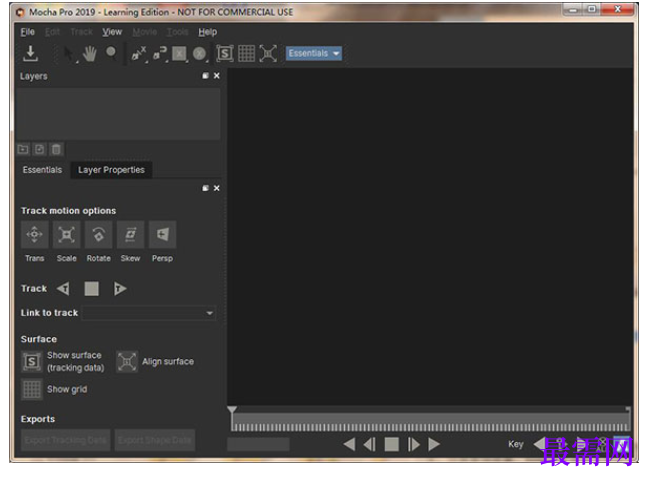Click the timeline out-point marker
652x483 pixels.
tap(628, 410)
